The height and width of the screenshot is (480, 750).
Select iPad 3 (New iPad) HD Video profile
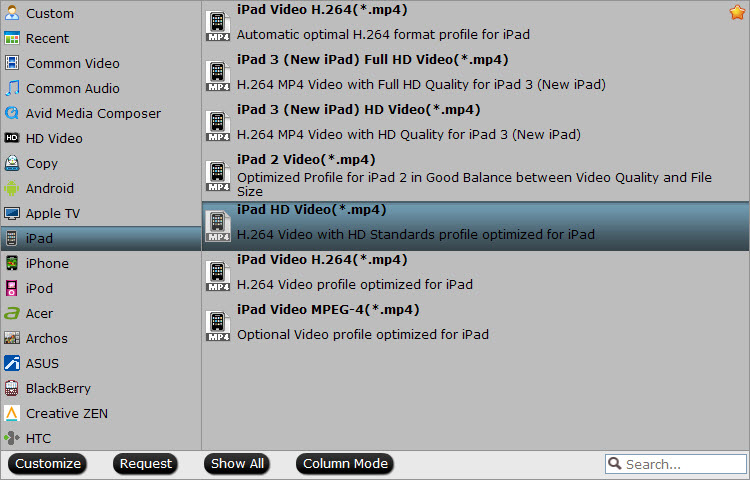coord(475,125)
